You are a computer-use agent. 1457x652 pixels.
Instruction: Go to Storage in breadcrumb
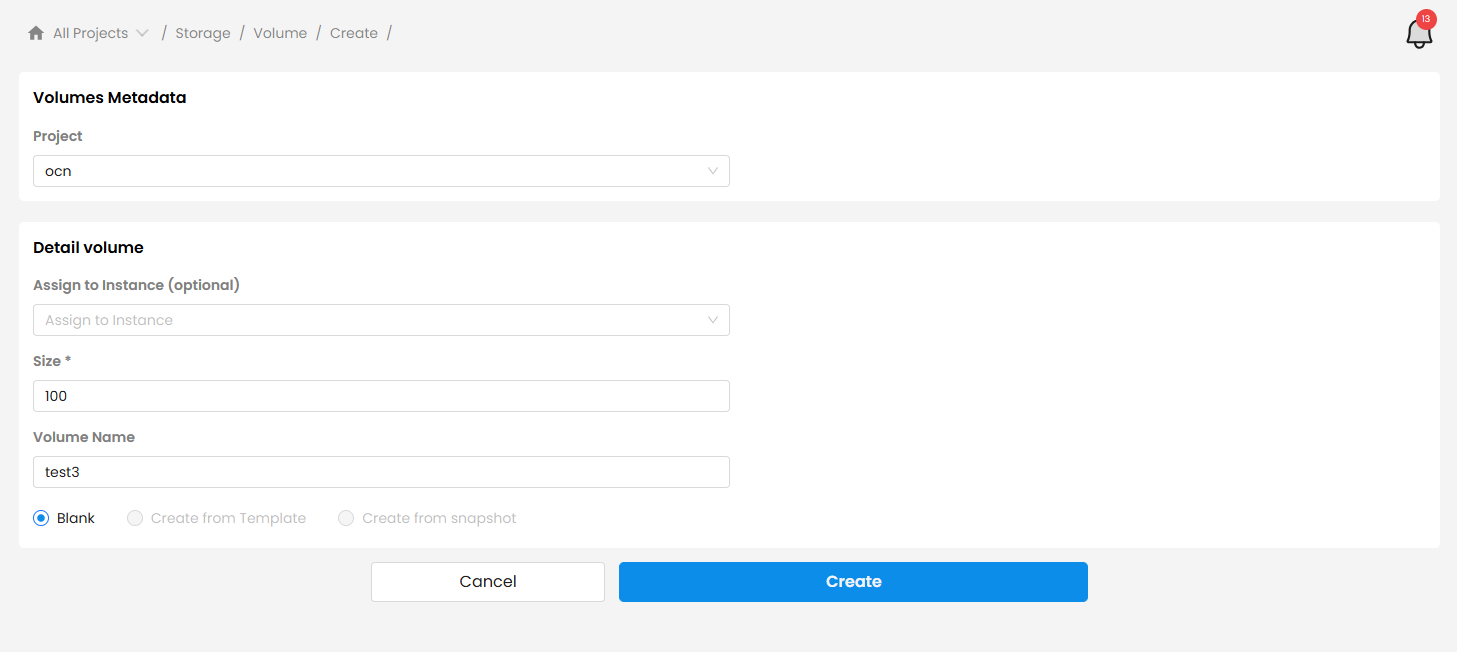pos(203,33)
